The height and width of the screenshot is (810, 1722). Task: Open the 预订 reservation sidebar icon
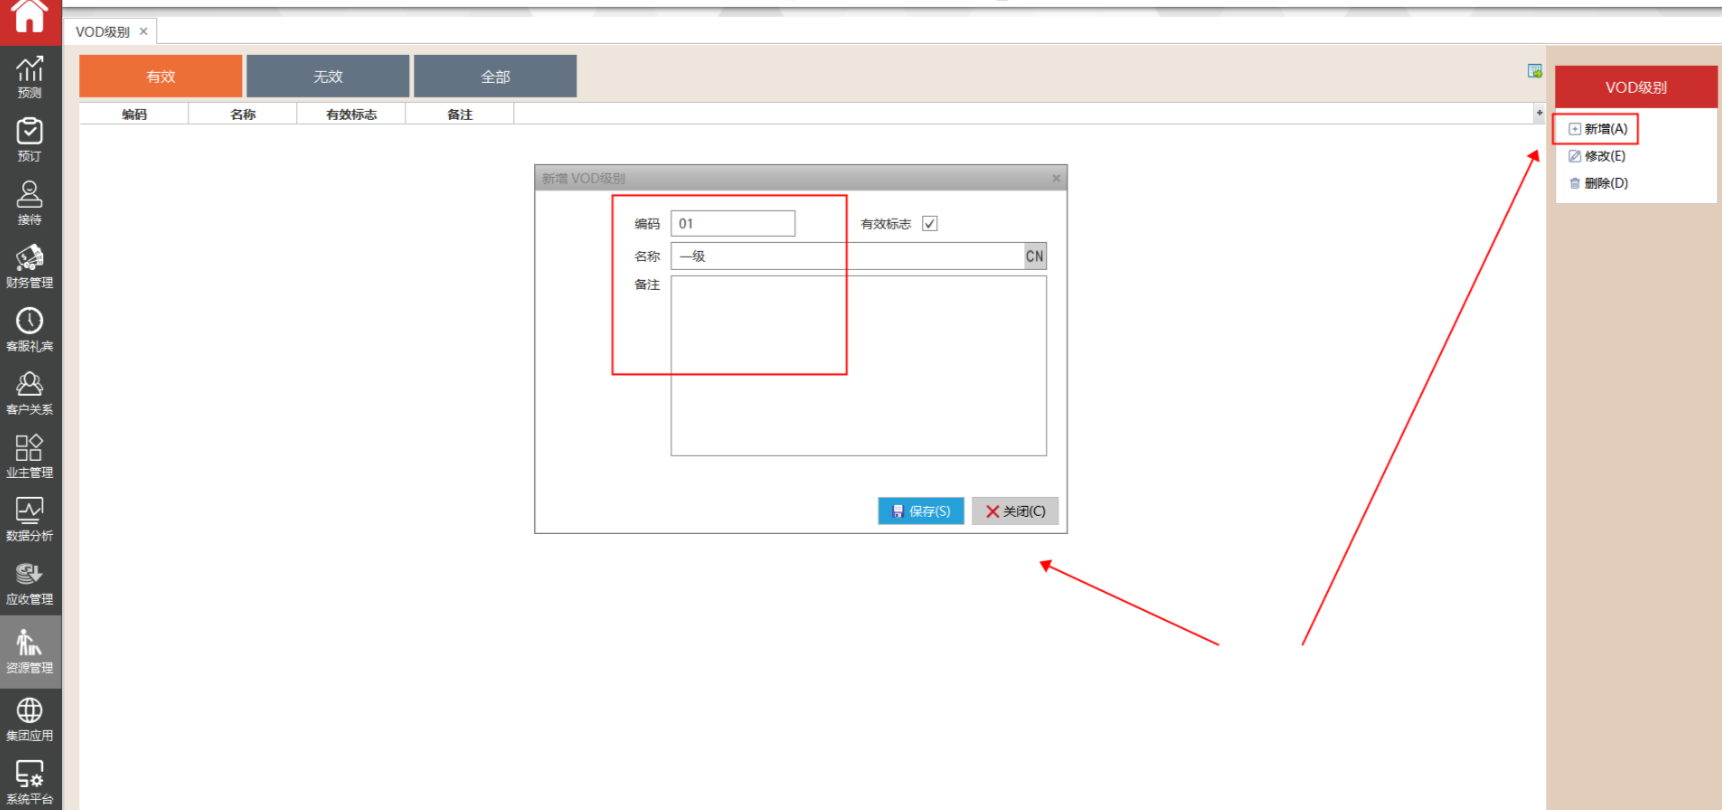point(30,139)
